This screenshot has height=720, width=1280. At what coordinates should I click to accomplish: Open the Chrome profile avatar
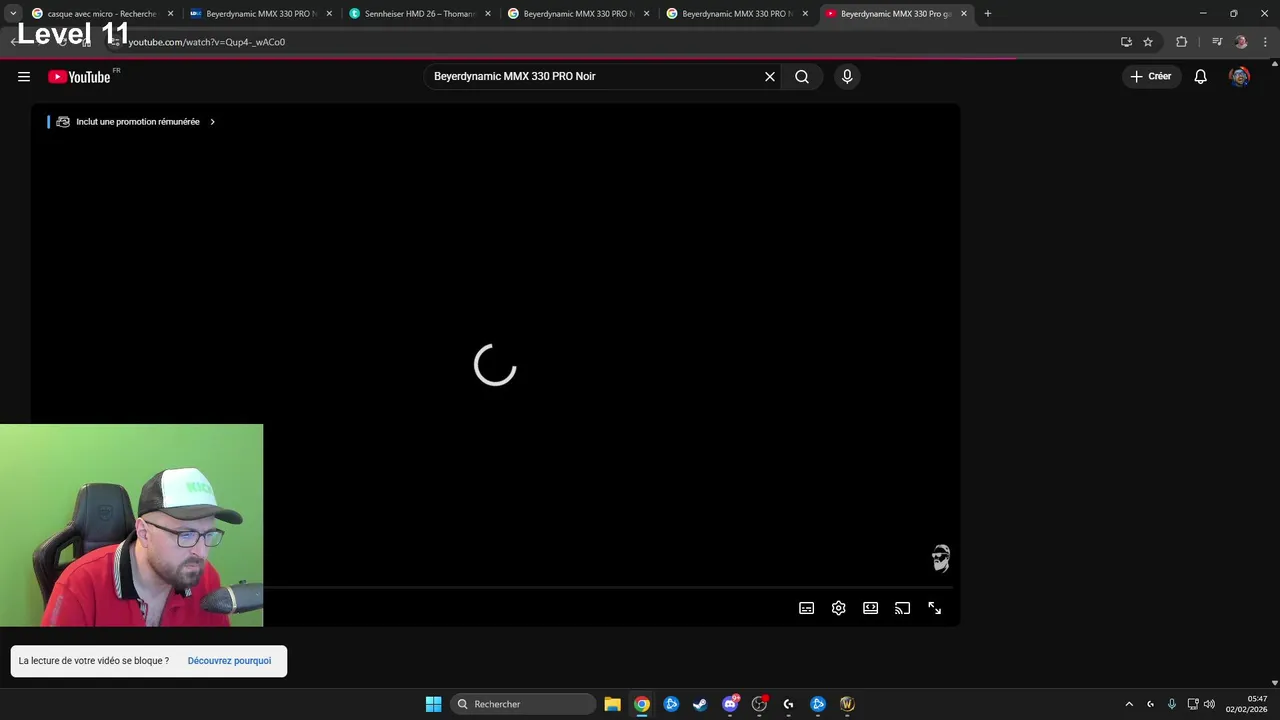(x=1241, y=42)
